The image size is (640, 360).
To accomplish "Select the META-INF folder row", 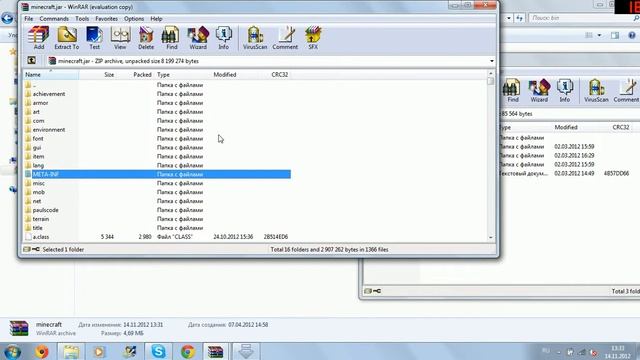I will click(x=157, y=174).
